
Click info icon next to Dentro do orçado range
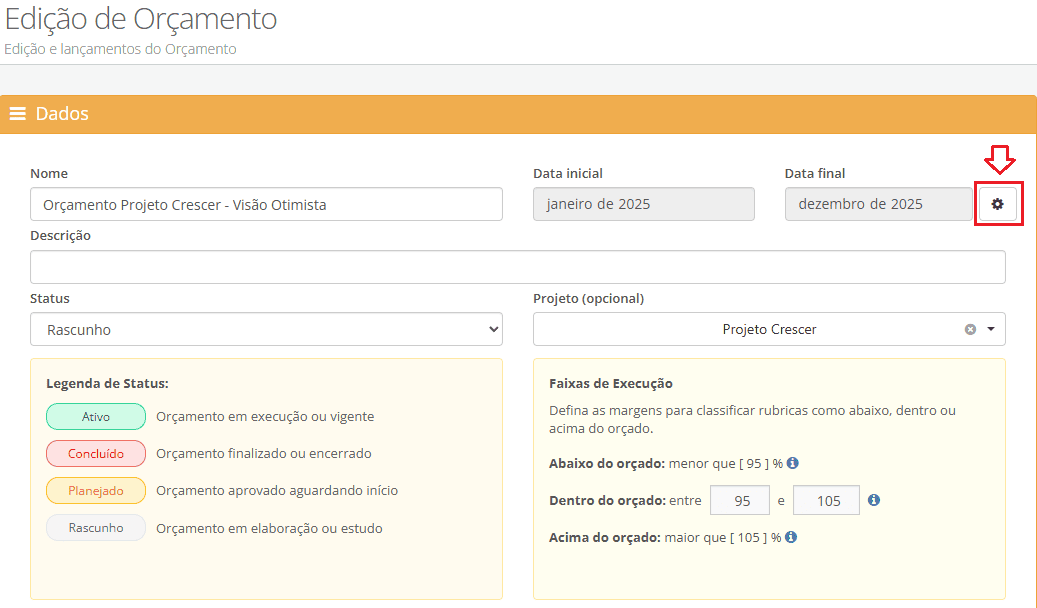874,500
